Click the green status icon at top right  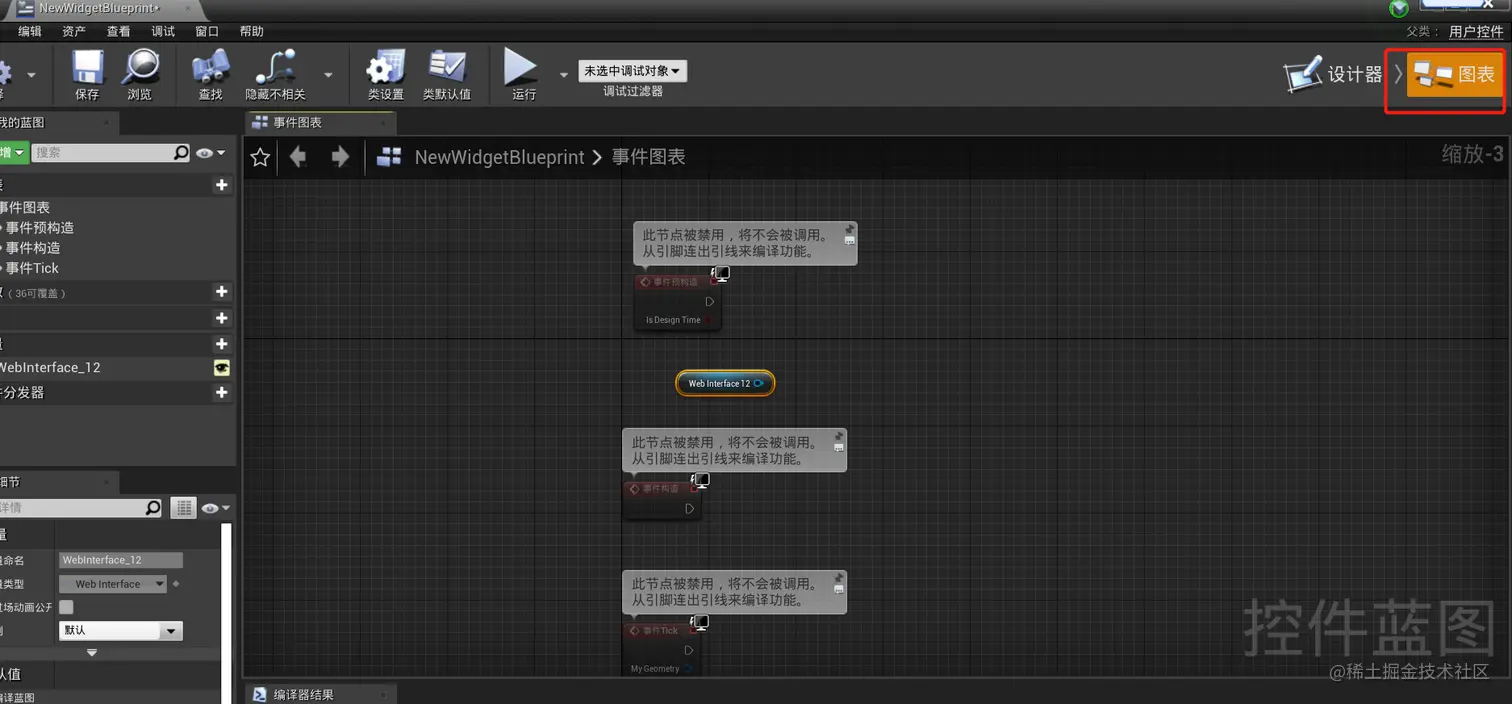1400,9
